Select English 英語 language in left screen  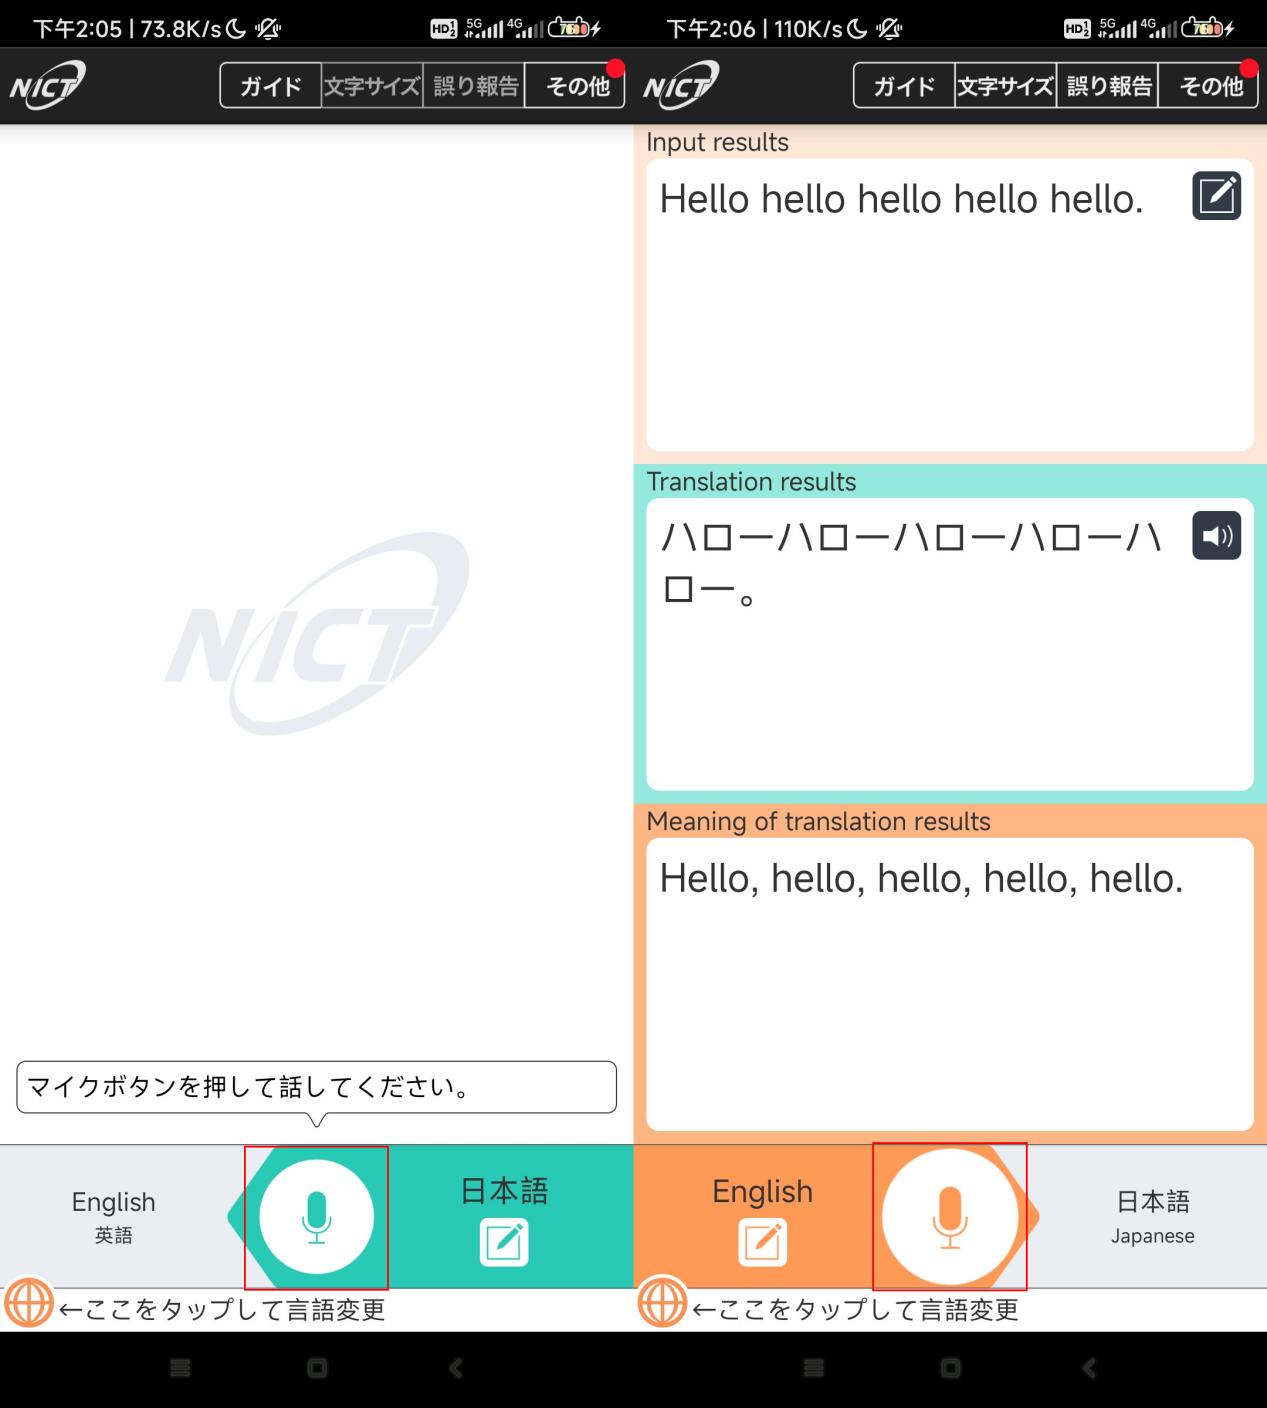(114, 1216)
